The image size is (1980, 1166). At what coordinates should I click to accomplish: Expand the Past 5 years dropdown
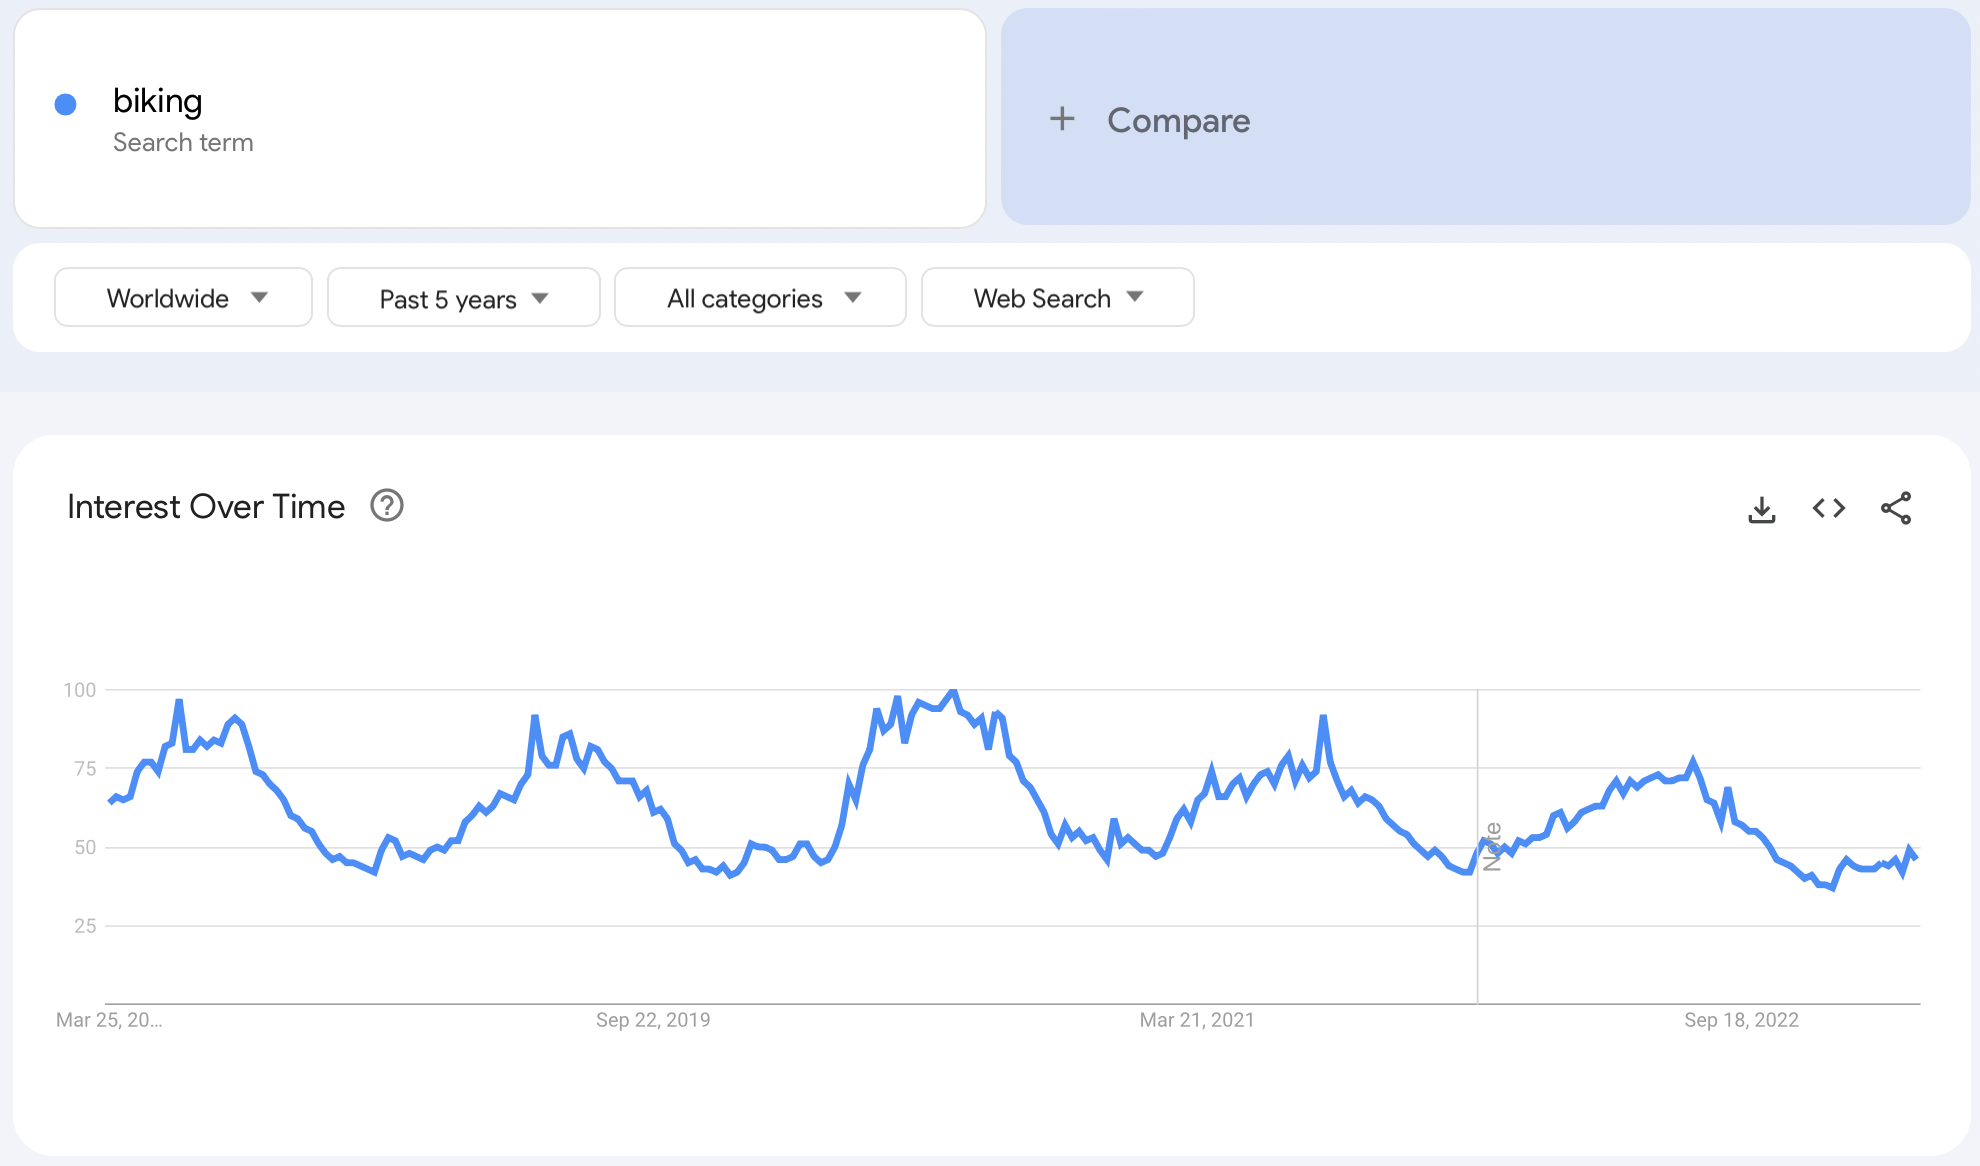click(x=463, y=298)
